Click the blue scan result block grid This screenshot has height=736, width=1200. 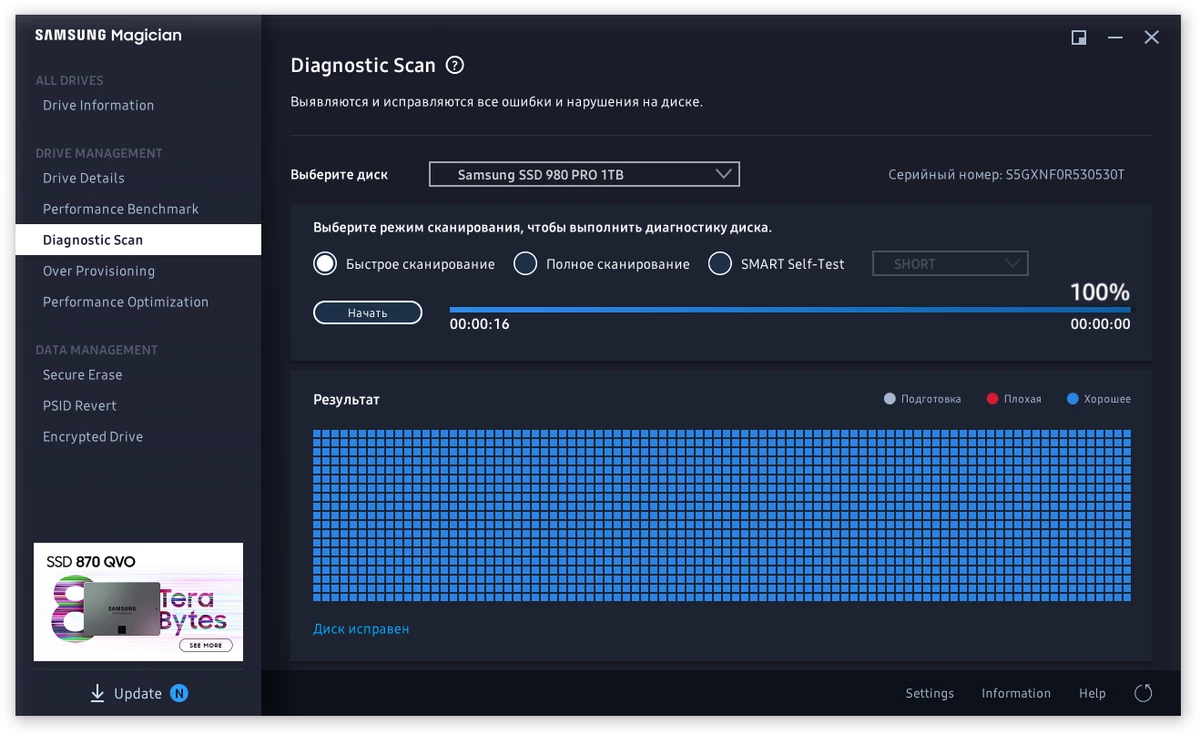point(722,515)
